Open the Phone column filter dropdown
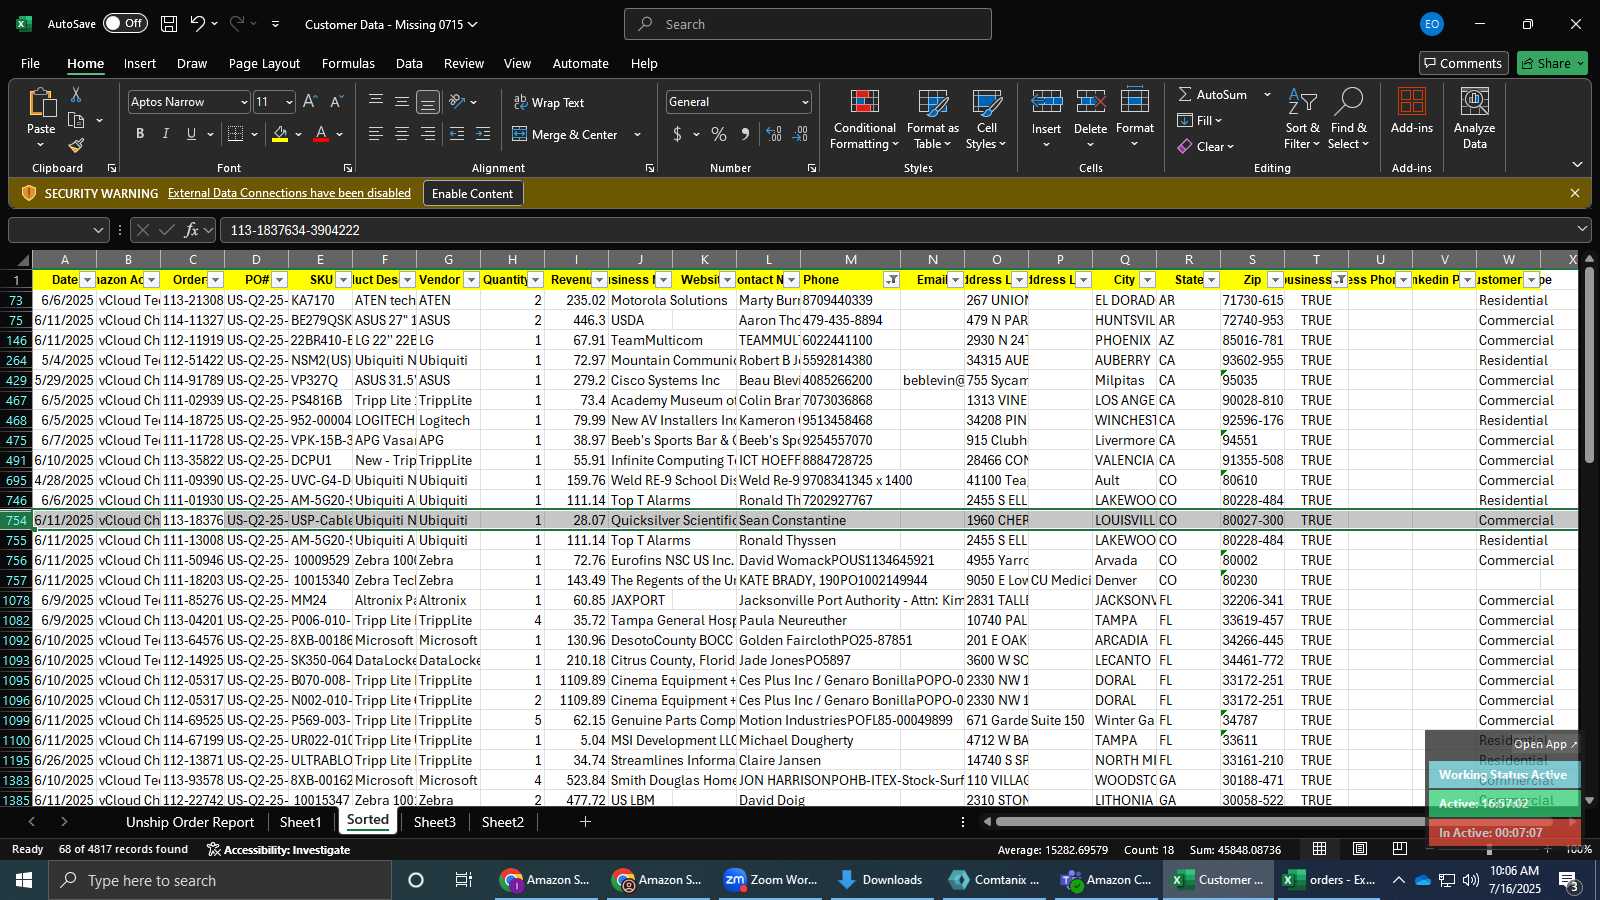This screenshot has width=1600, height=900. point(892,280)
